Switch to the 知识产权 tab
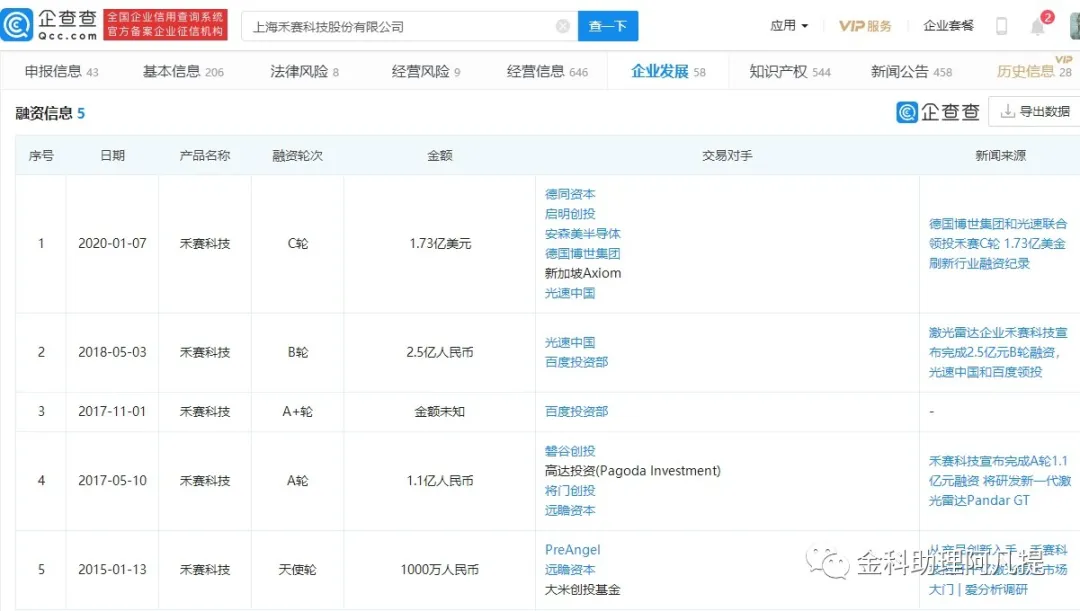The height and width of the screenshot is (611, 1080). pyautogui.click(x=790, y=71)
